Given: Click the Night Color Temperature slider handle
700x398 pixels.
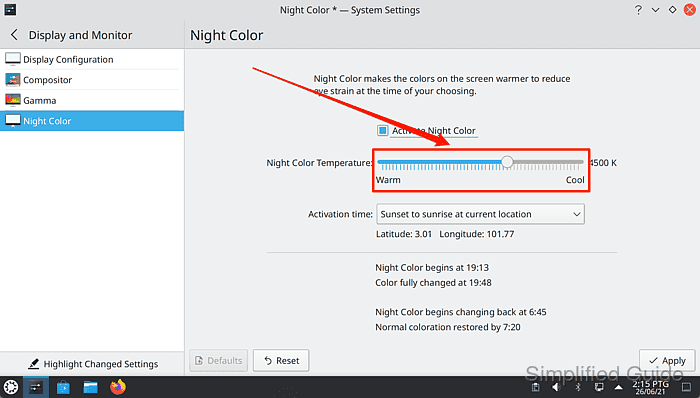Looking at the screenshot, I should click(507, 162).
